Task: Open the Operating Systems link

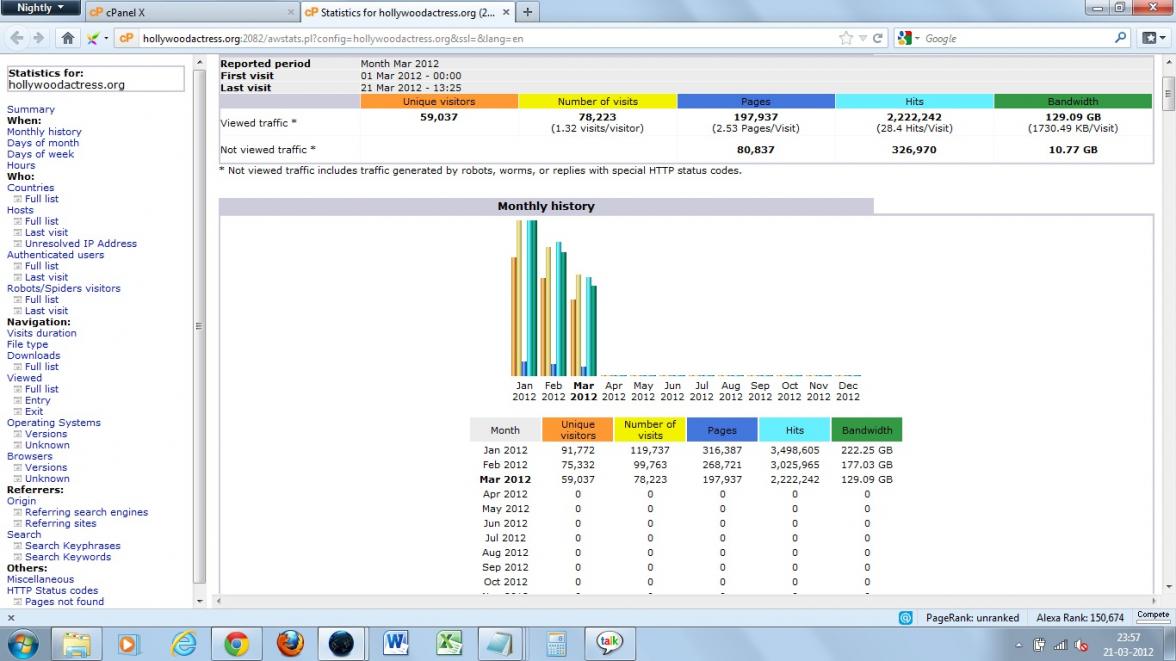Action: coord(54,423)
